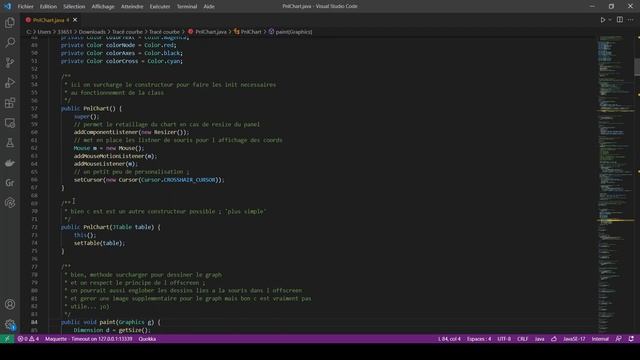Click the VS Code logo in title bar

coord(7,6)
